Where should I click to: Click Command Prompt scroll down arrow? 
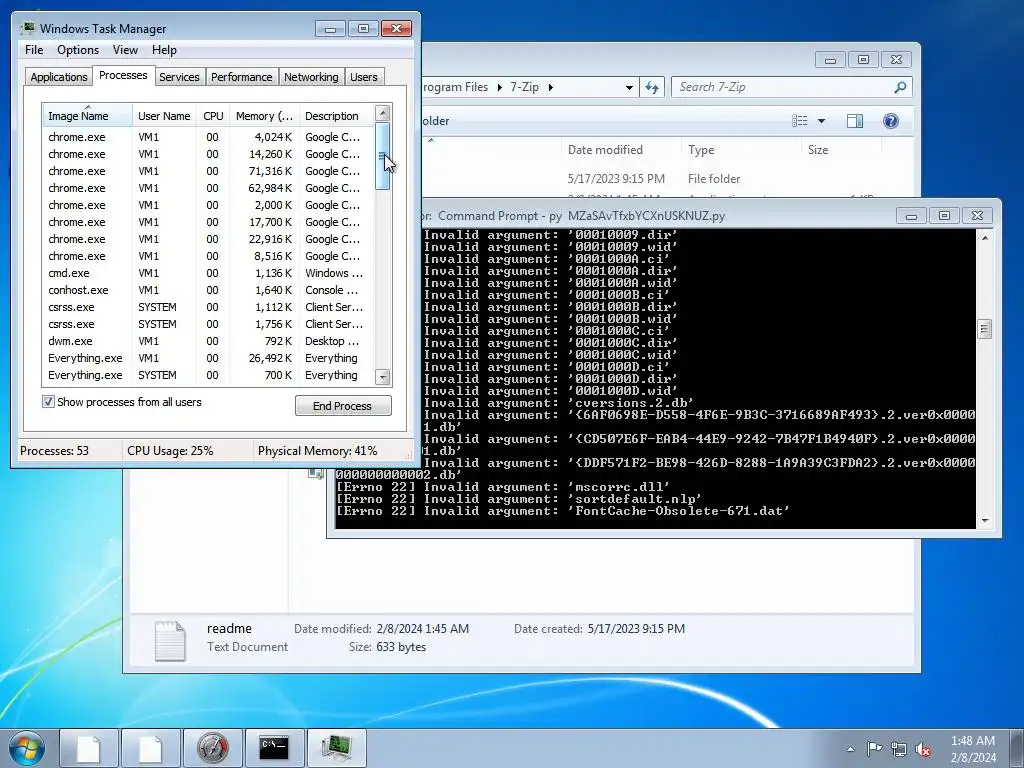pyautogui.click(x=984, y=520)
